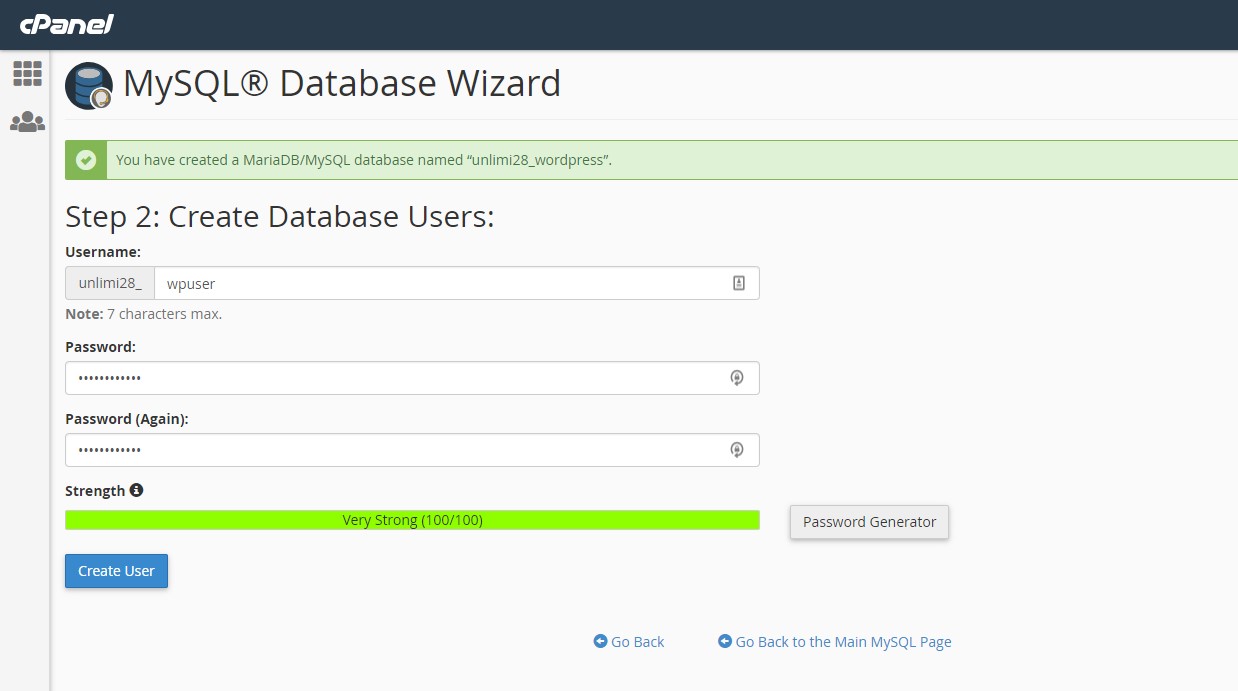This screenshot has height=691, width=1238.
Task: Follow the Go Back link
Action: coord(628,641)
